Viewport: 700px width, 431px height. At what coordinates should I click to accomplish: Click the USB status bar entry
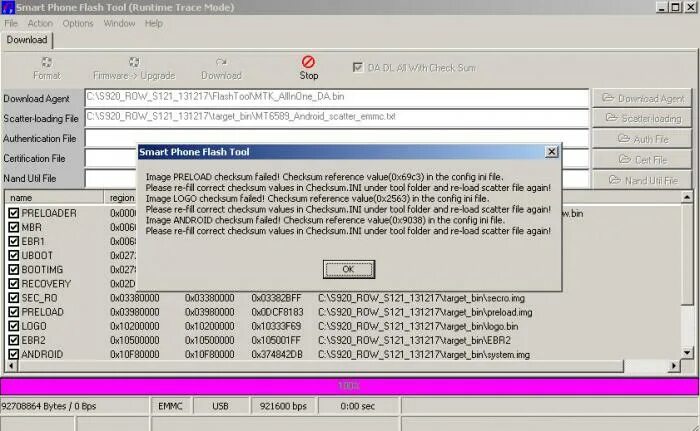click(x=220, y=406)
